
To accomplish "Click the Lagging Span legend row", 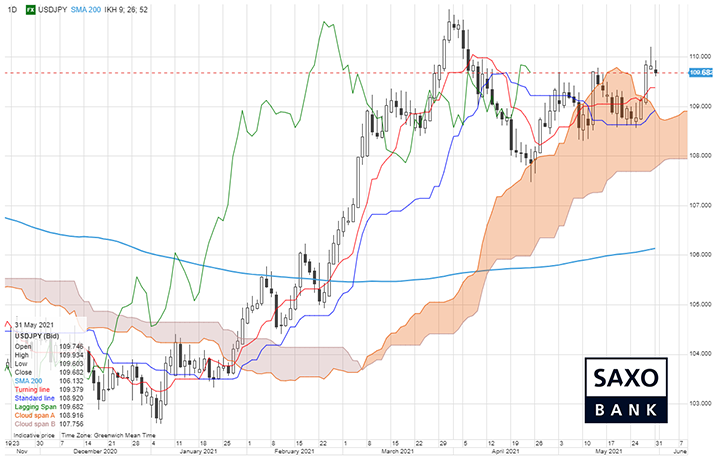I will [x=49, y=407].
